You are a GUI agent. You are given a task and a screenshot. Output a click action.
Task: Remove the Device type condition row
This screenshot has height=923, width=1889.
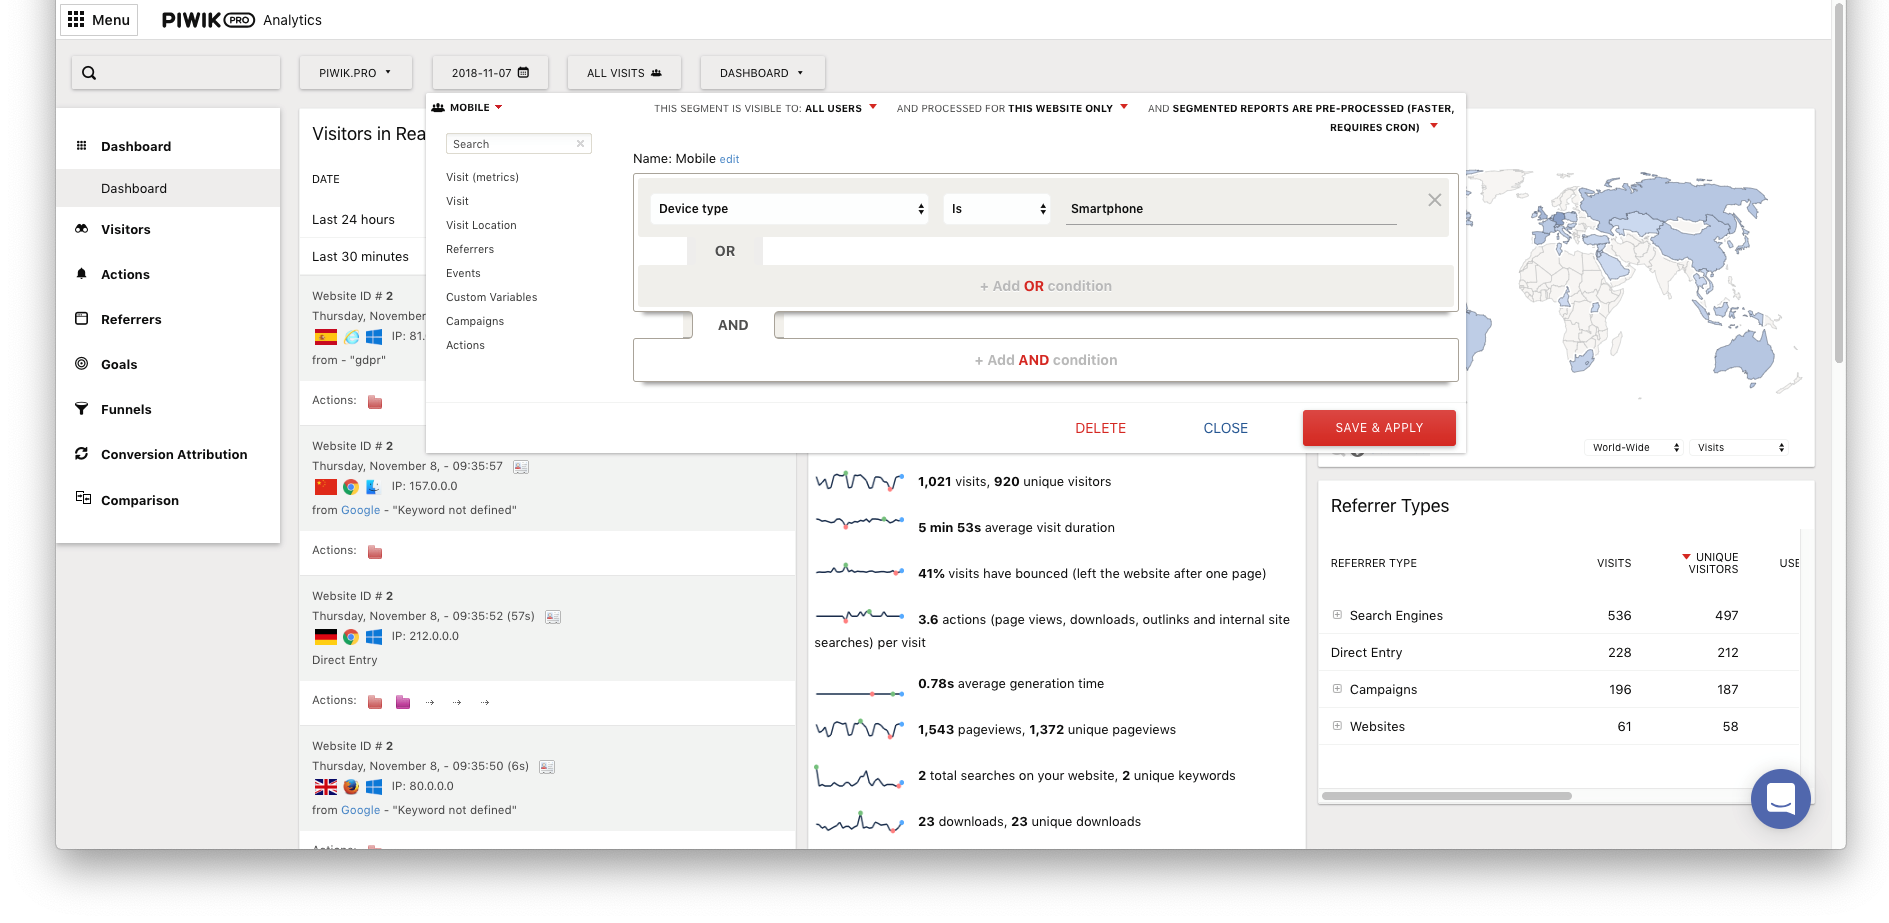coord(1434,200)
